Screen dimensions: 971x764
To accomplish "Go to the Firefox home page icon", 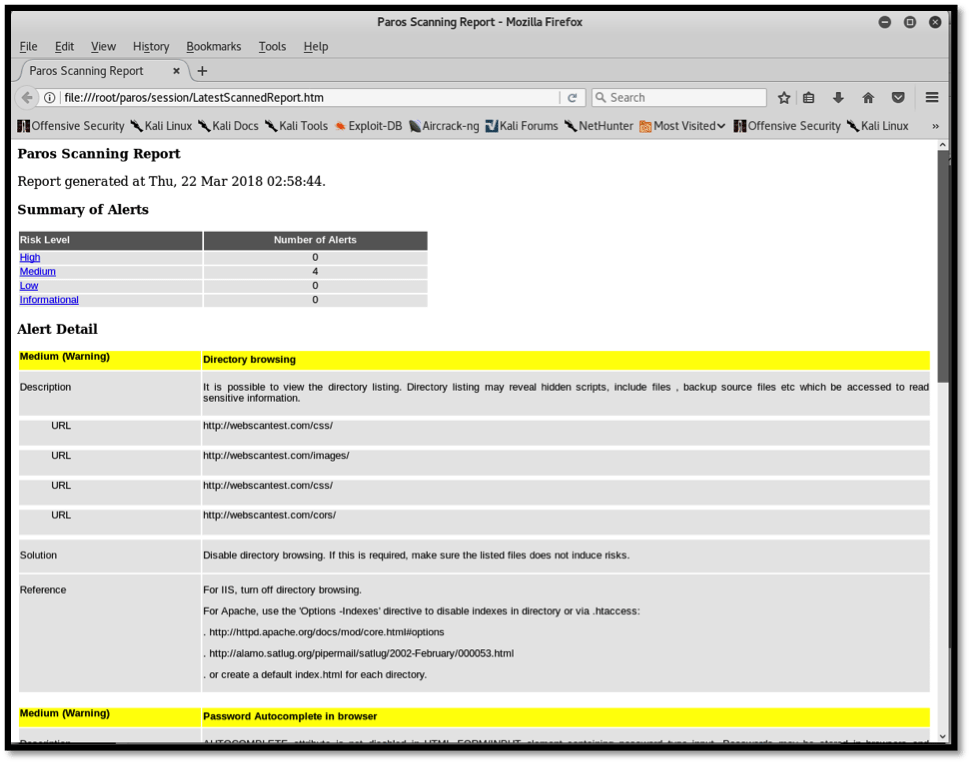I will [x=868, y=98].
